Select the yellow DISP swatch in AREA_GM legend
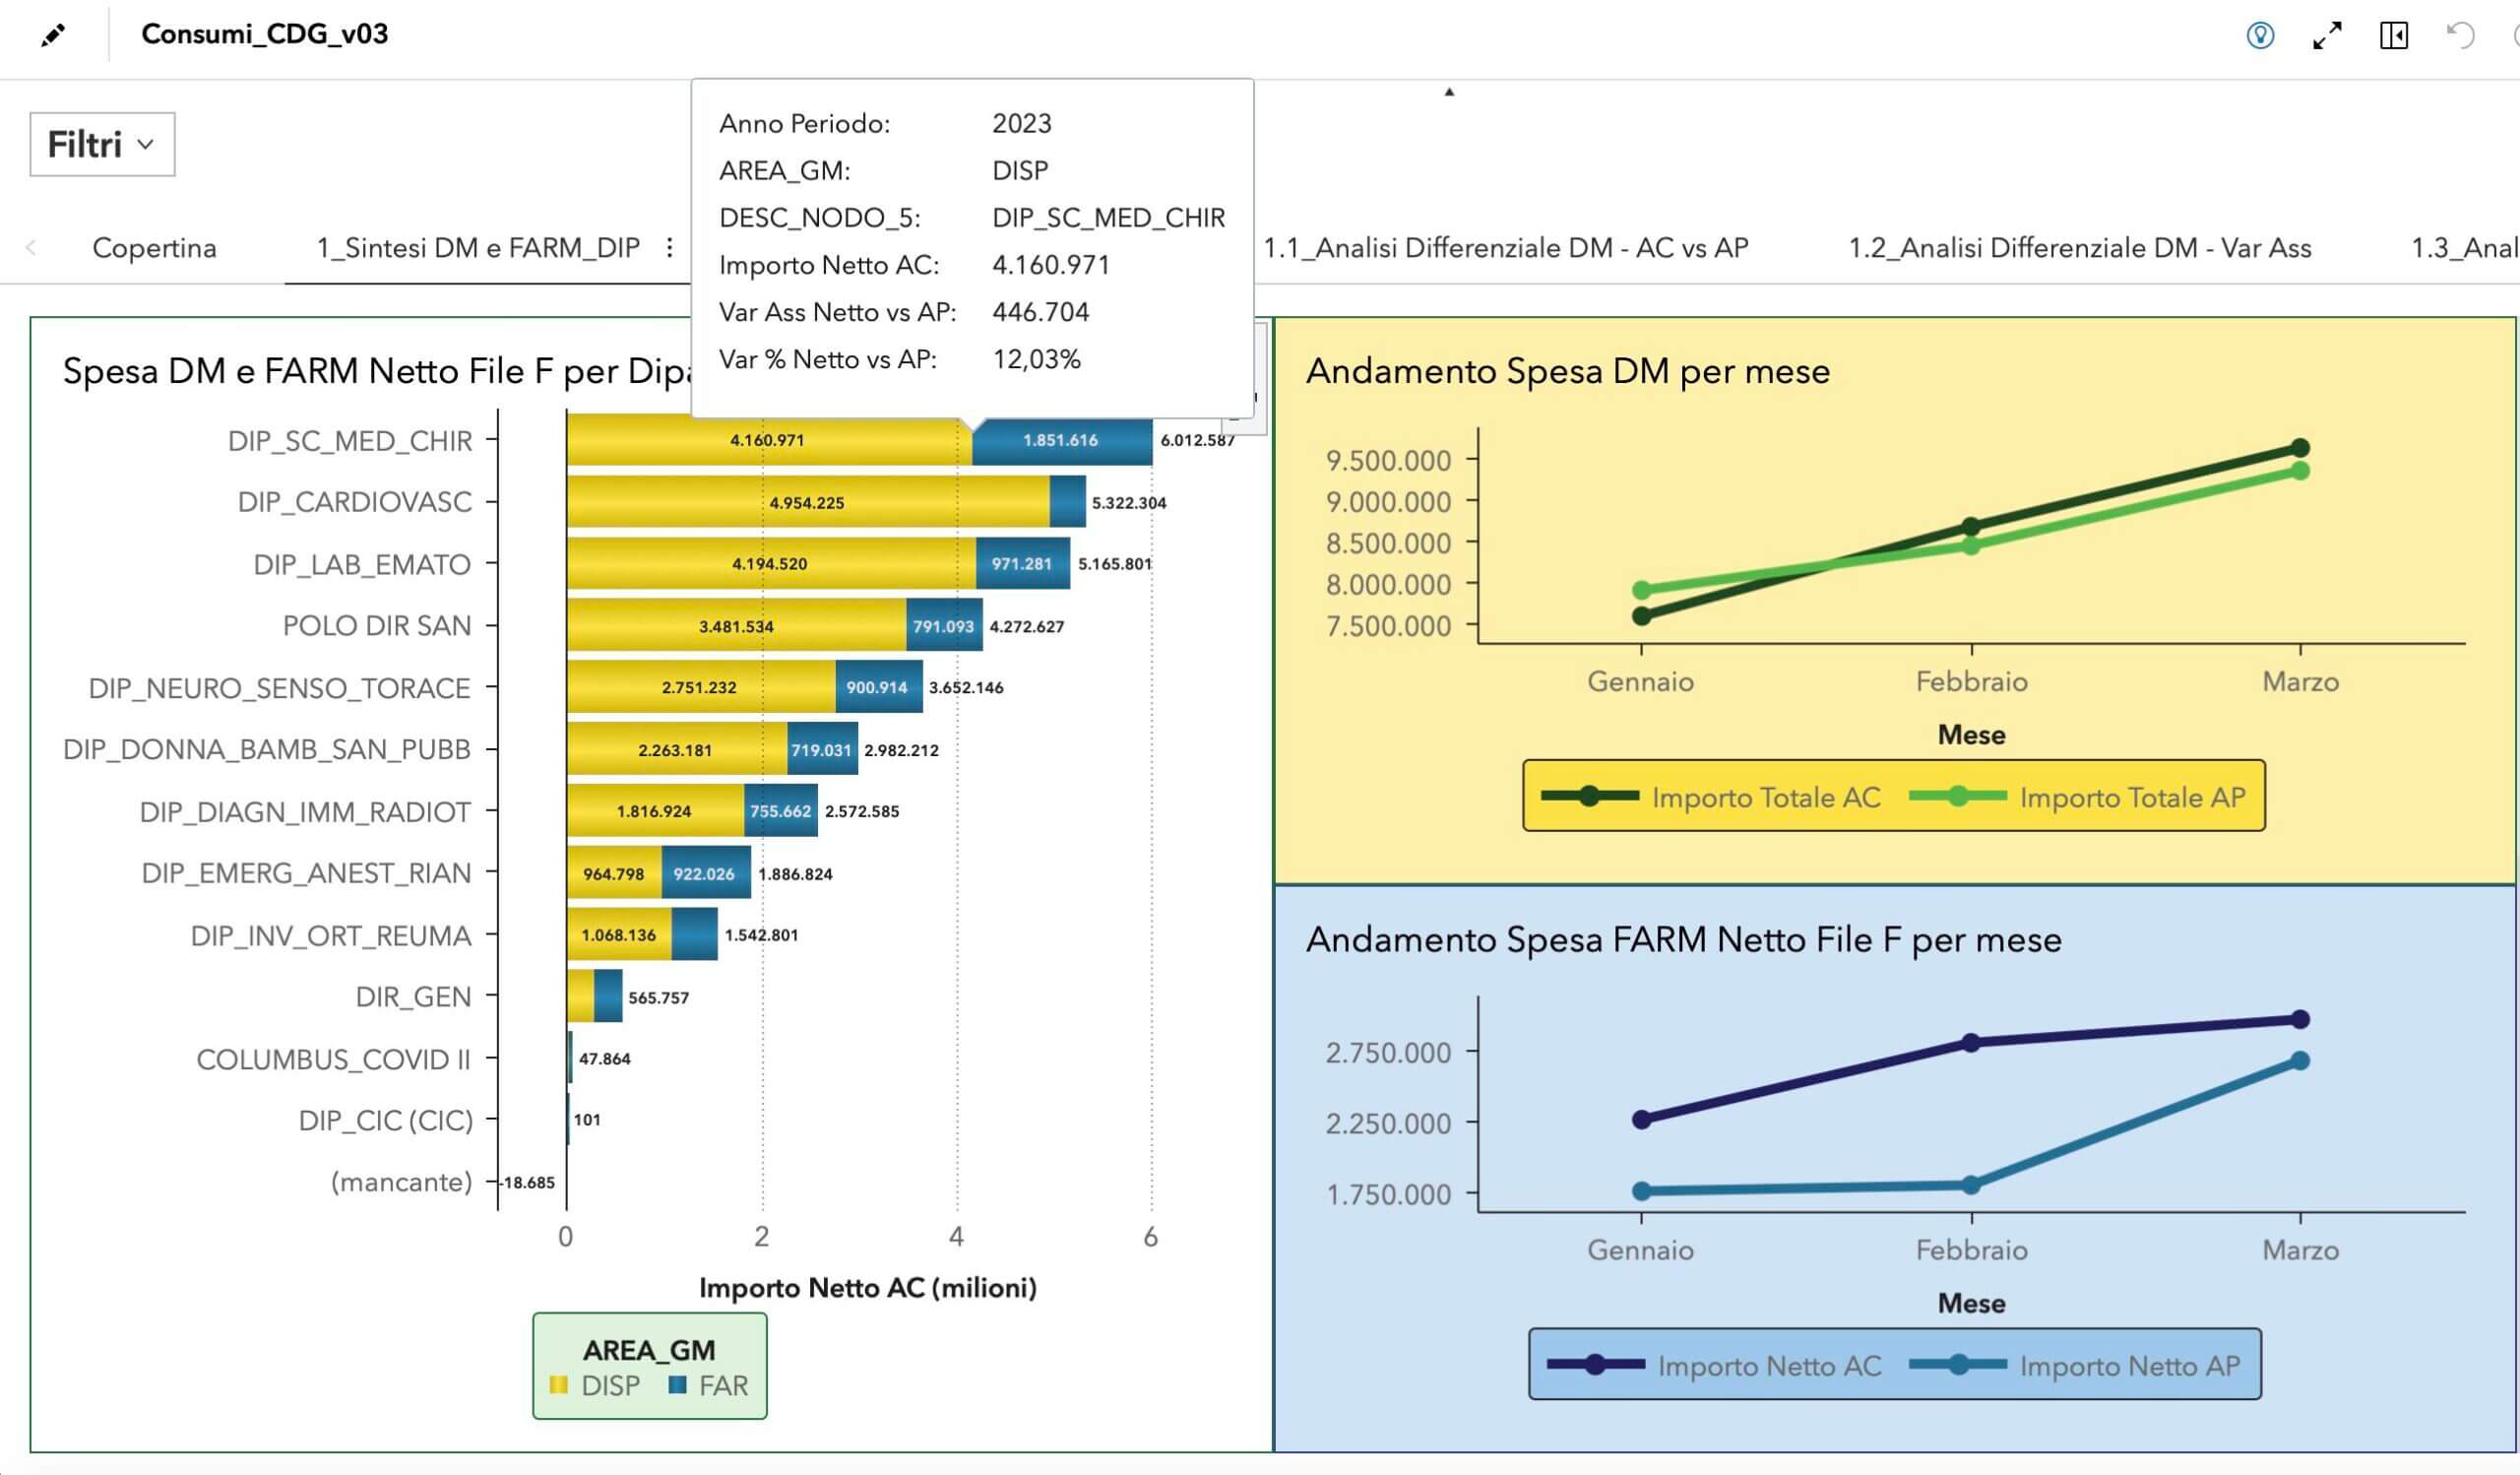This screenshot has height=1475, width=2520. (559, 1385)
